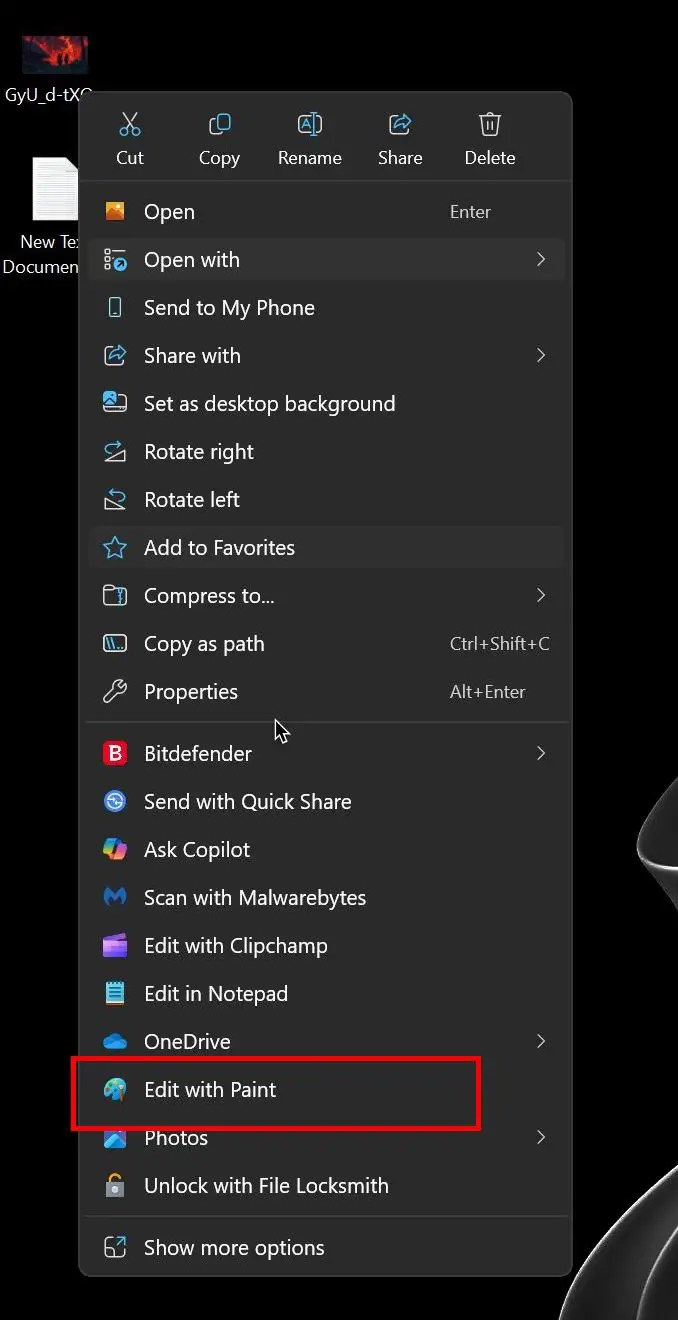The height and width of the screenshot is (1320, 678).
Task: Click the "Rotate left" label
Action: tap(192, 500)
